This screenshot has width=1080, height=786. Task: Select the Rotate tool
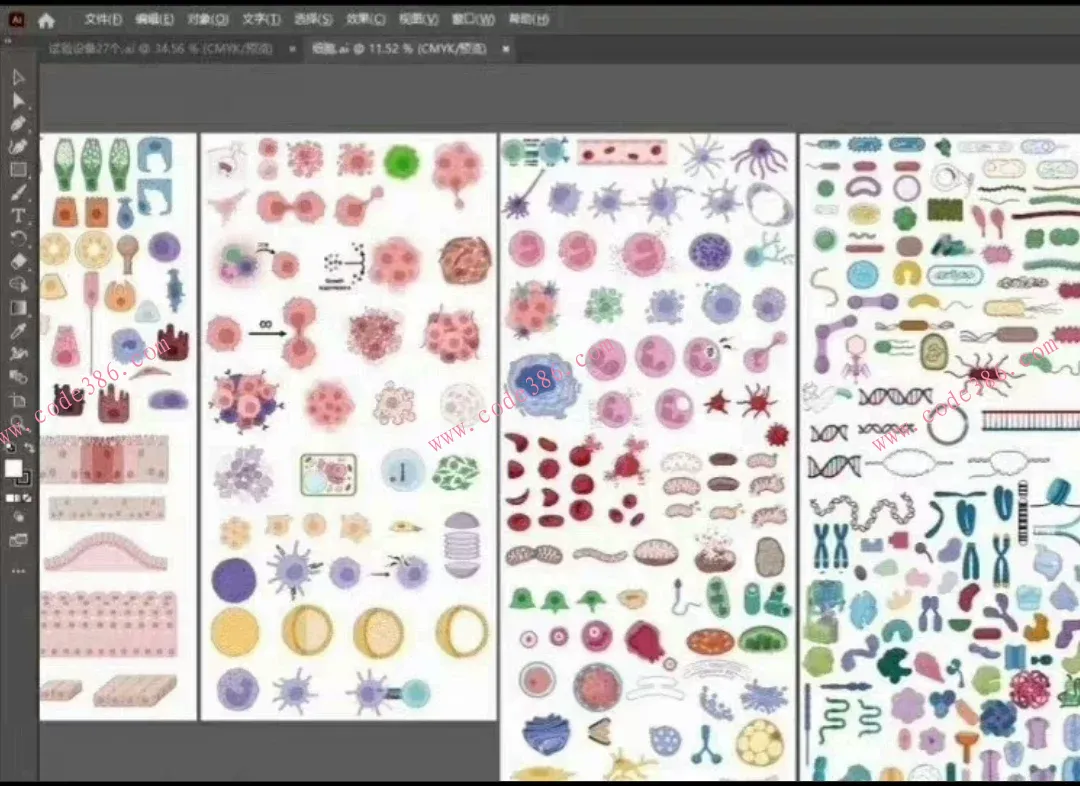pos(18,238)
